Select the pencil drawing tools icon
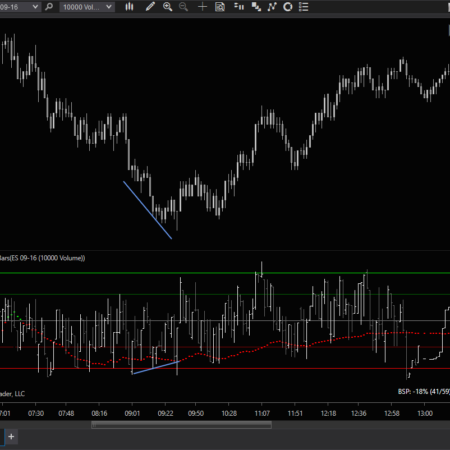This screenshot has height=450, width=450. pyautogui.click(x=150, y=7)
